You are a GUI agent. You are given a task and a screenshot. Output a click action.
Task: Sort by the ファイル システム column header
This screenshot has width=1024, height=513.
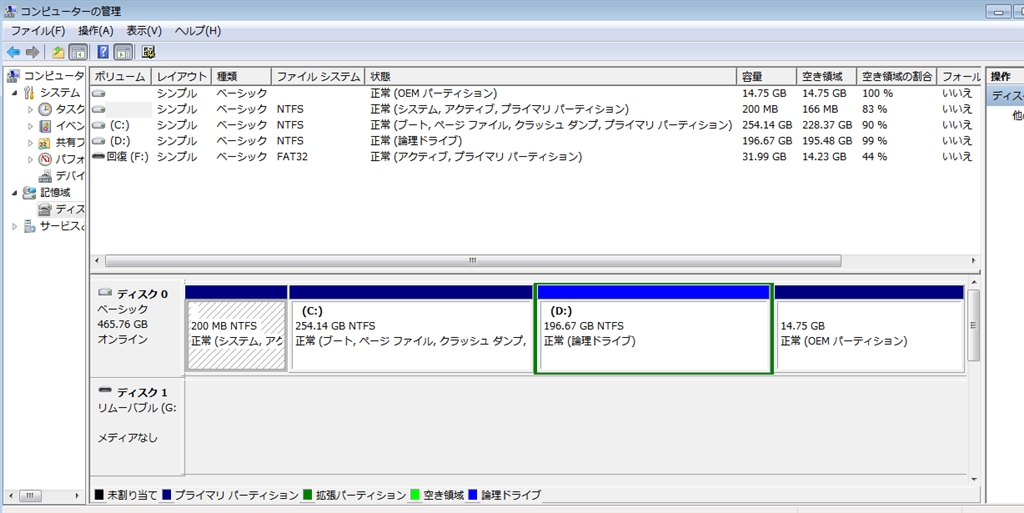[318, 76]
